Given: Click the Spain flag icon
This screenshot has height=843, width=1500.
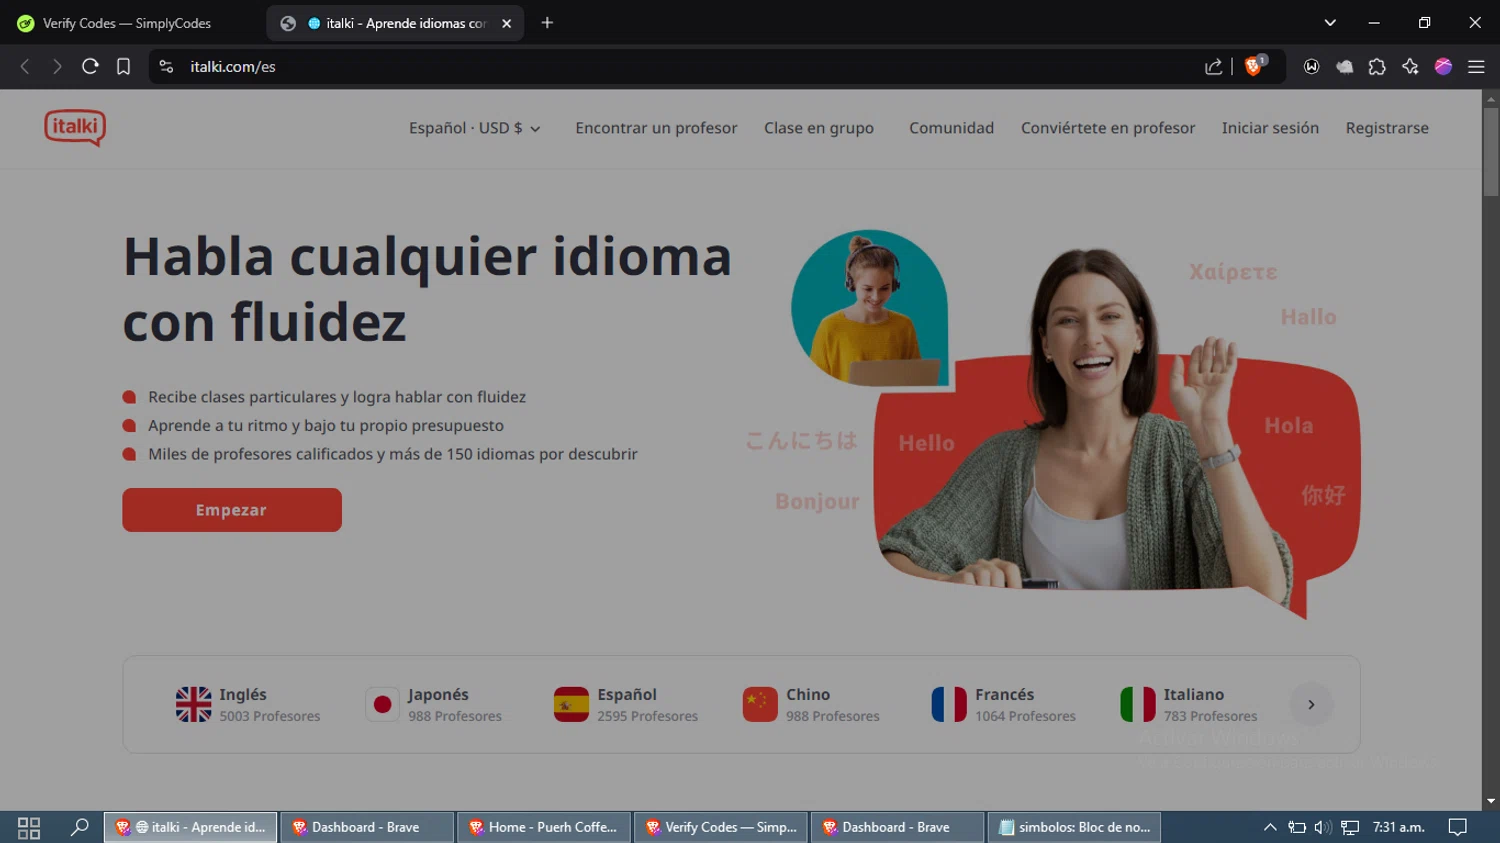Looking at the screenshot, I should 571,705.
